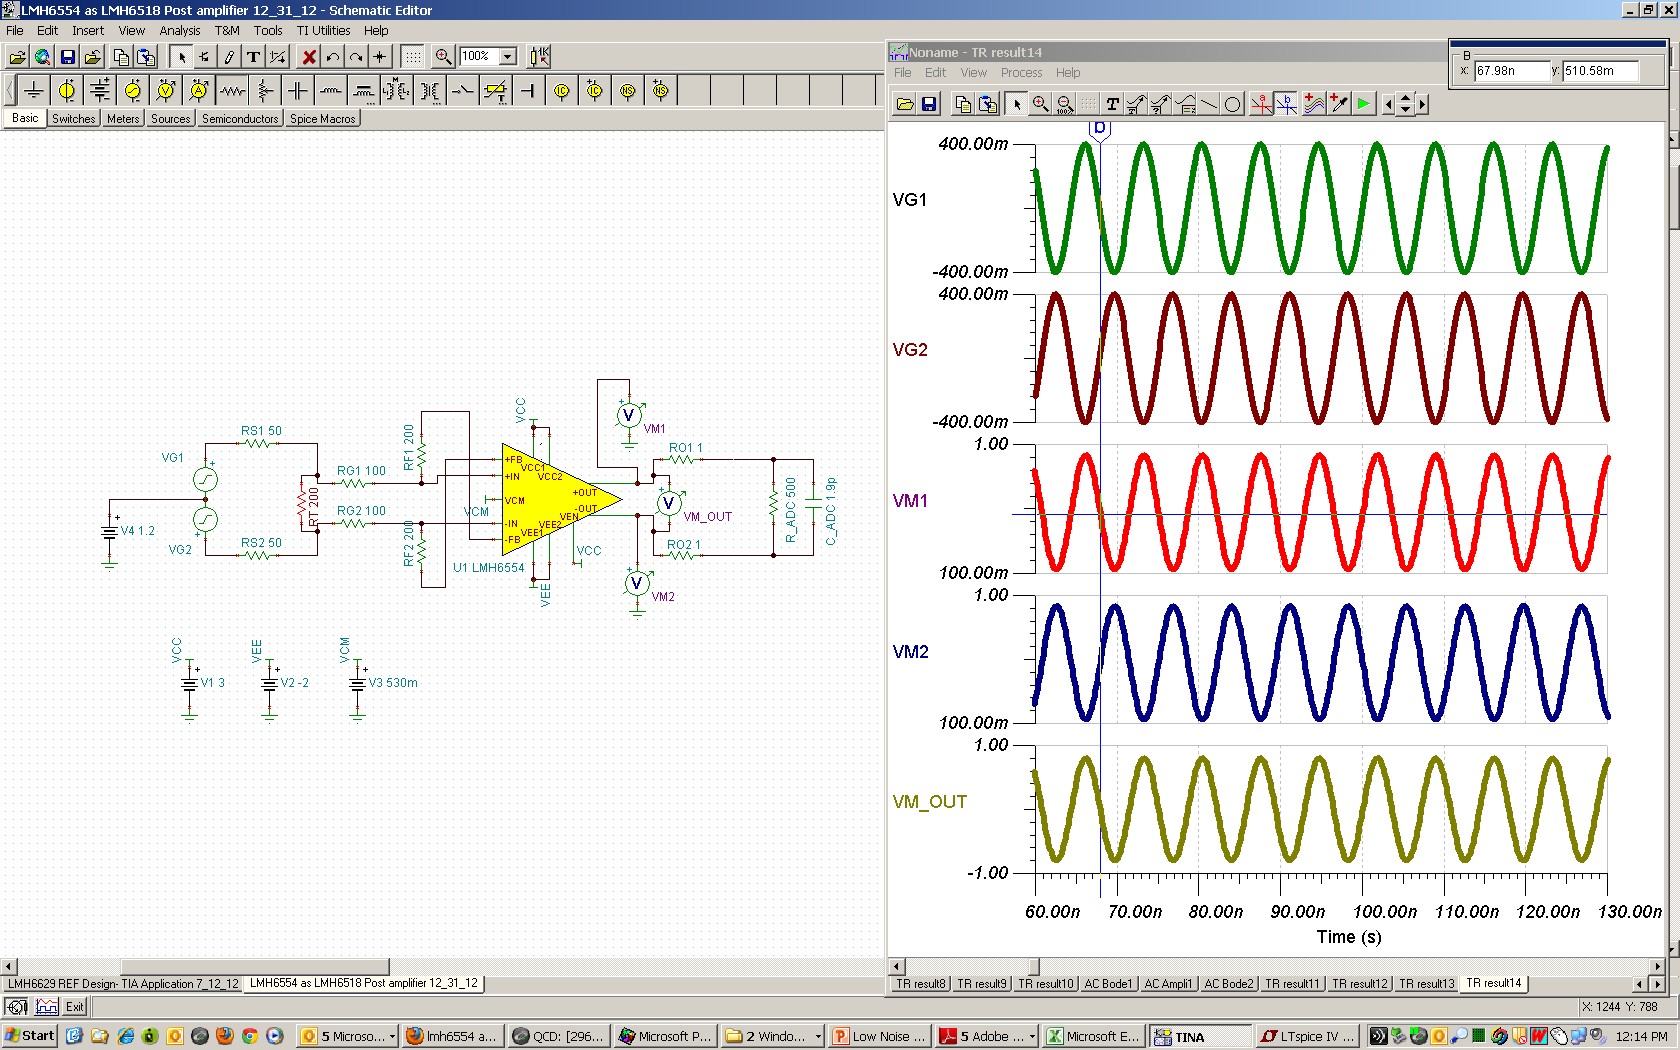This screenshot has height=1050, width=1680.
Task: Click the Windows Start button
Action: (29, 1036)
